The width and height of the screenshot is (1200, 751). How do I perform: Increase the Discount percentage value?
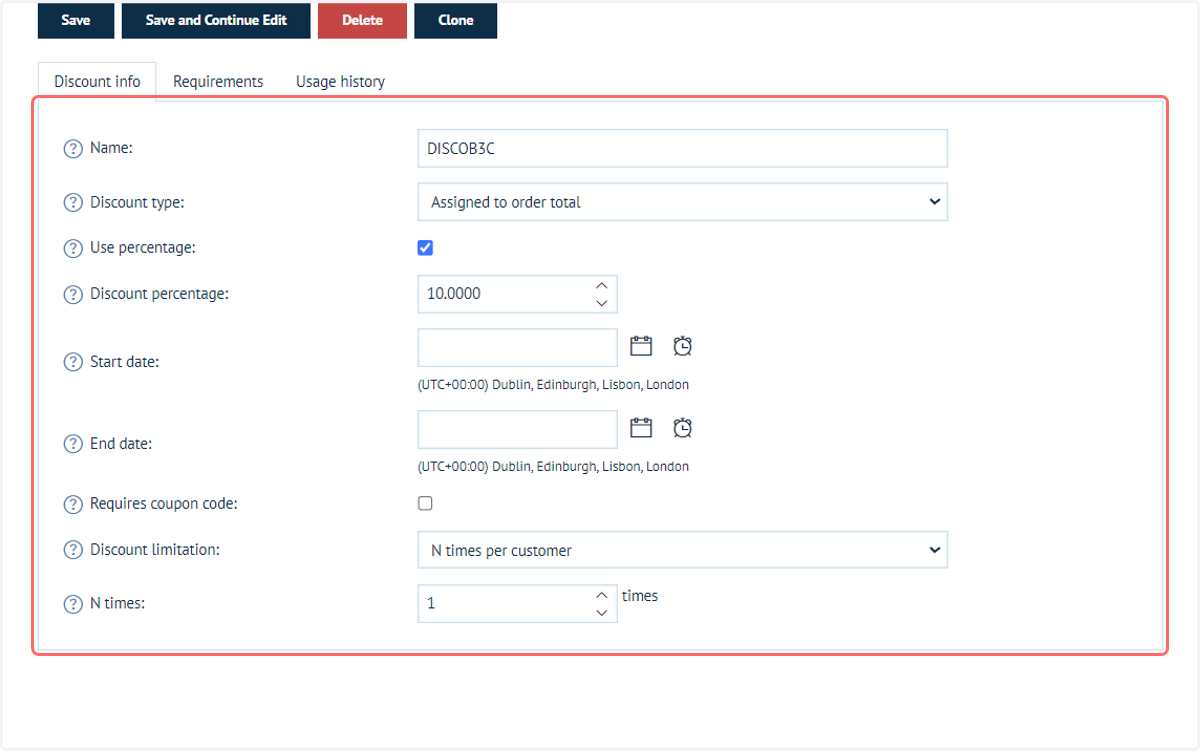coord(601,286)
